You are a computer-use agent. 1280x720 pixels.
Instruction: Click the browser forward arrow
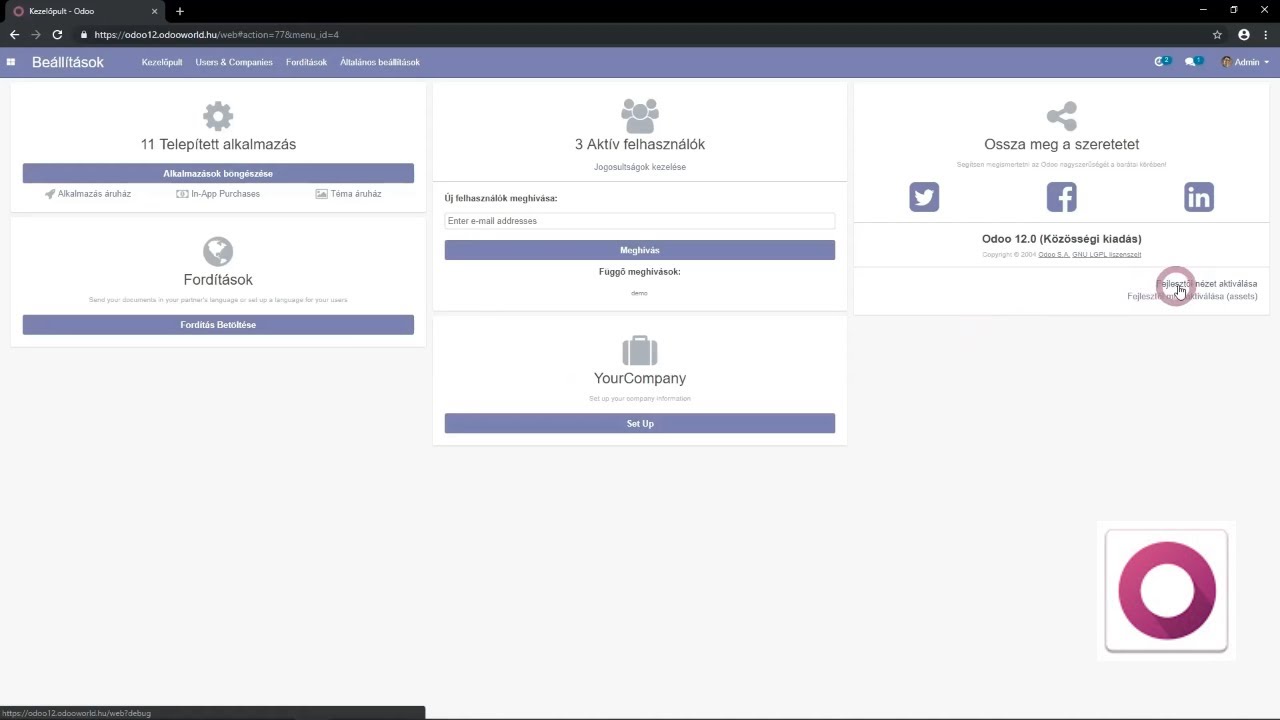[36, 34]
